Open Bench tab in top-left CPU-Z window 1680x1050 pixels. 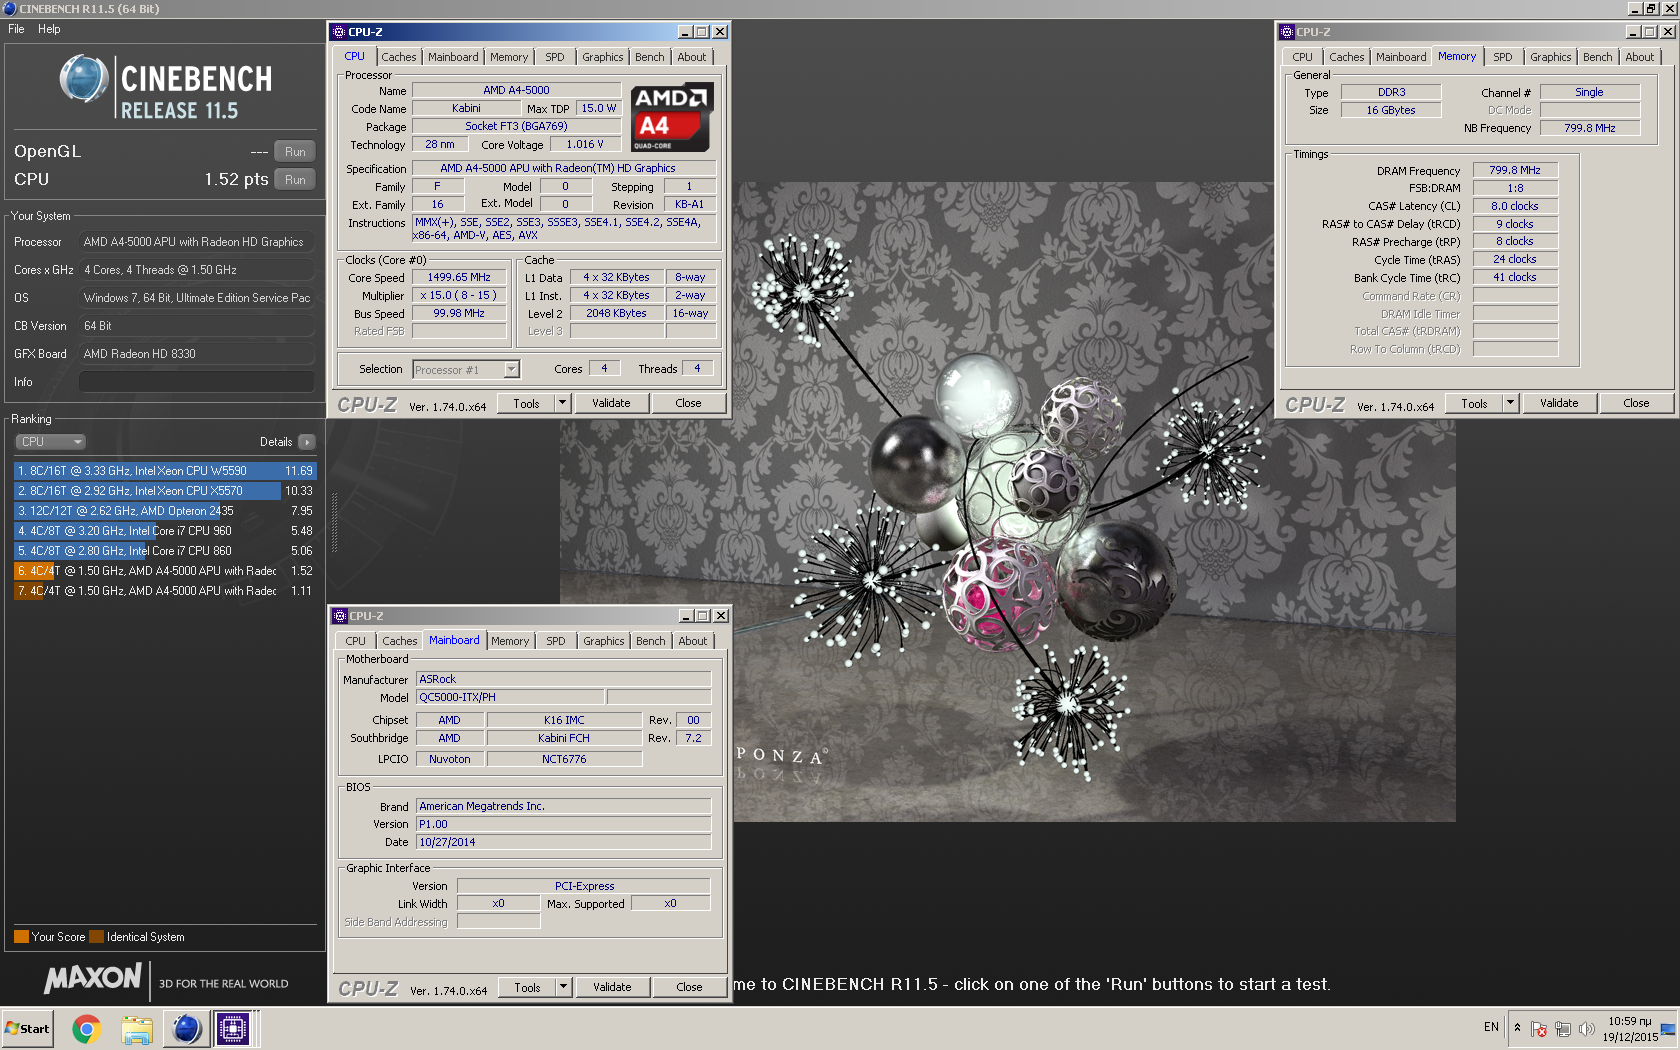tap(650, 57)
